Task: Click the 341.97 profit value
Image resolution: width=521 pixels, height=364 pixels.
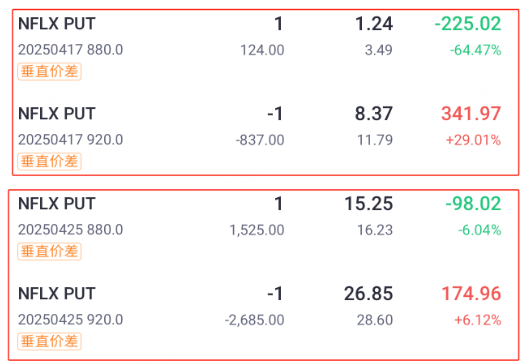Action: click(471, 114)
